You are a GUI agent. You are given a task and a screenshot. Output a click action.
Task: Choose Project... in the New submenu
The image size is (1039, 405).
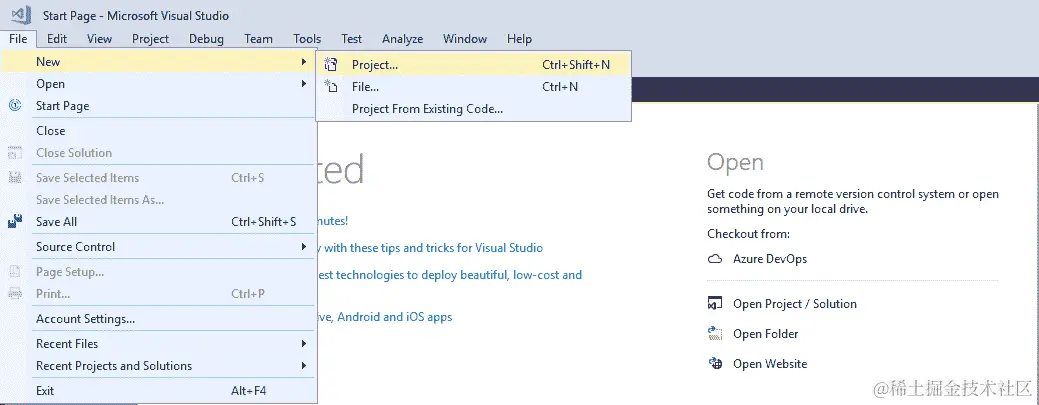[x=474, y=64]
